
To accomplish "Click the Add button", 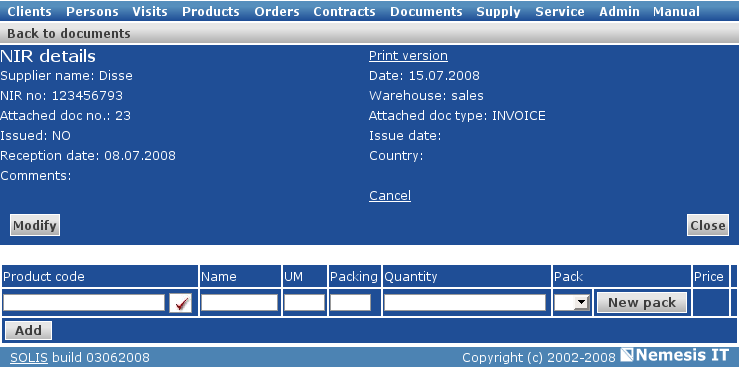I will point(28,331).
